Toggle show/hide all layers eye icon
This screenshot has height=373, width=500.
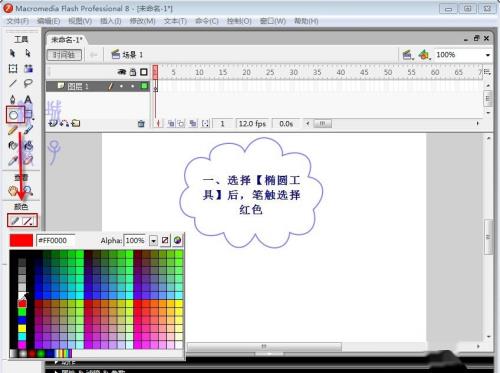pos(122,72)
